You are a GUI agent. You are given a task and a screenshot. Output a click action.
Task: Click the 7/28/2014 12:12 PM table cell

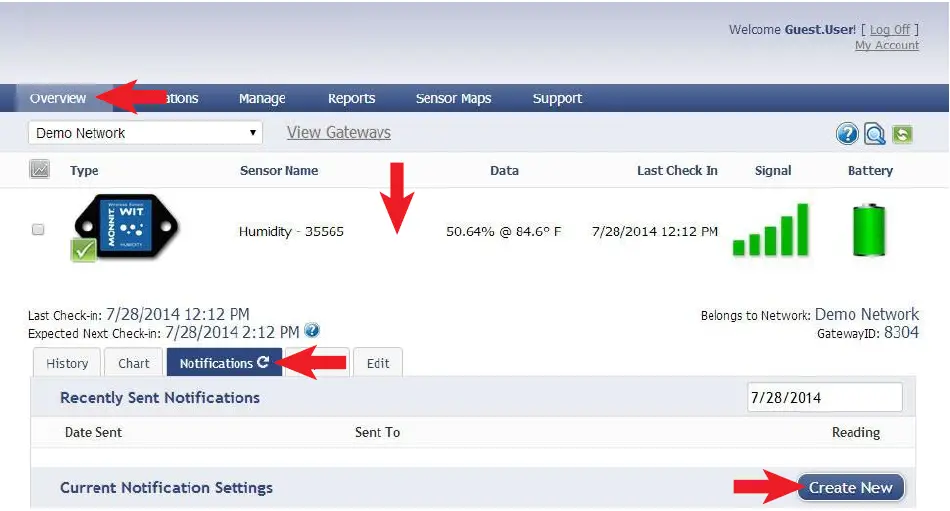click(654, 231)
